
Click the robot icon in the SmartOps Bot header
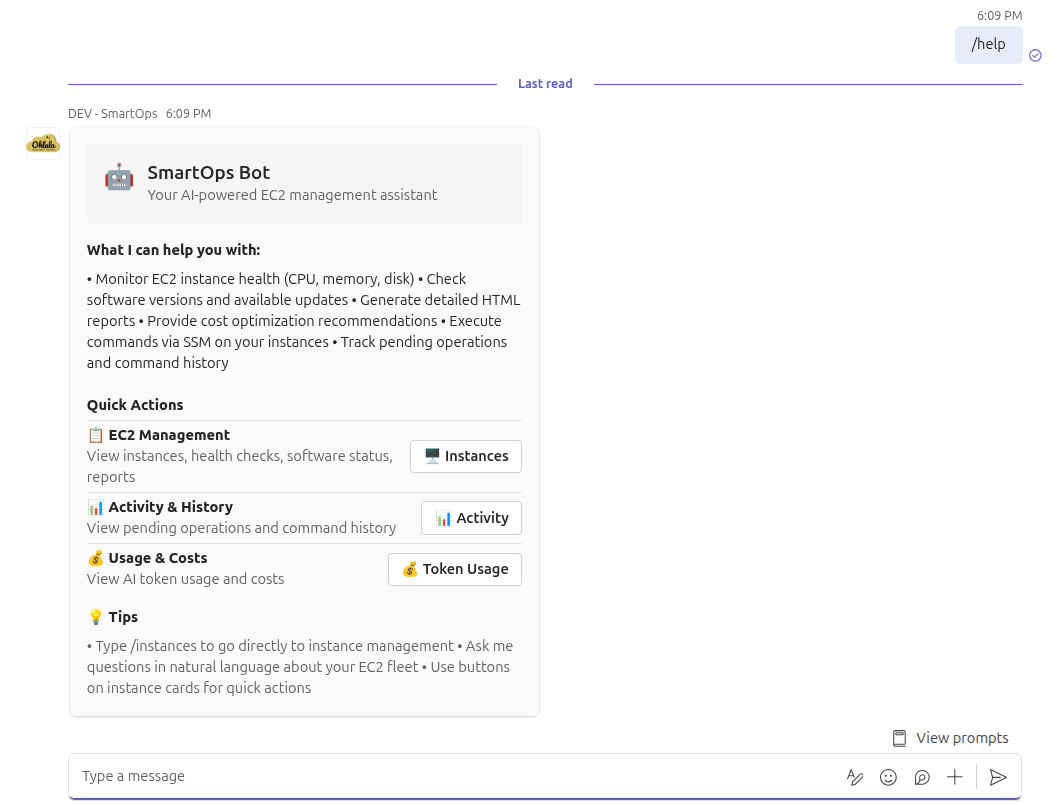tap(117, 176)
